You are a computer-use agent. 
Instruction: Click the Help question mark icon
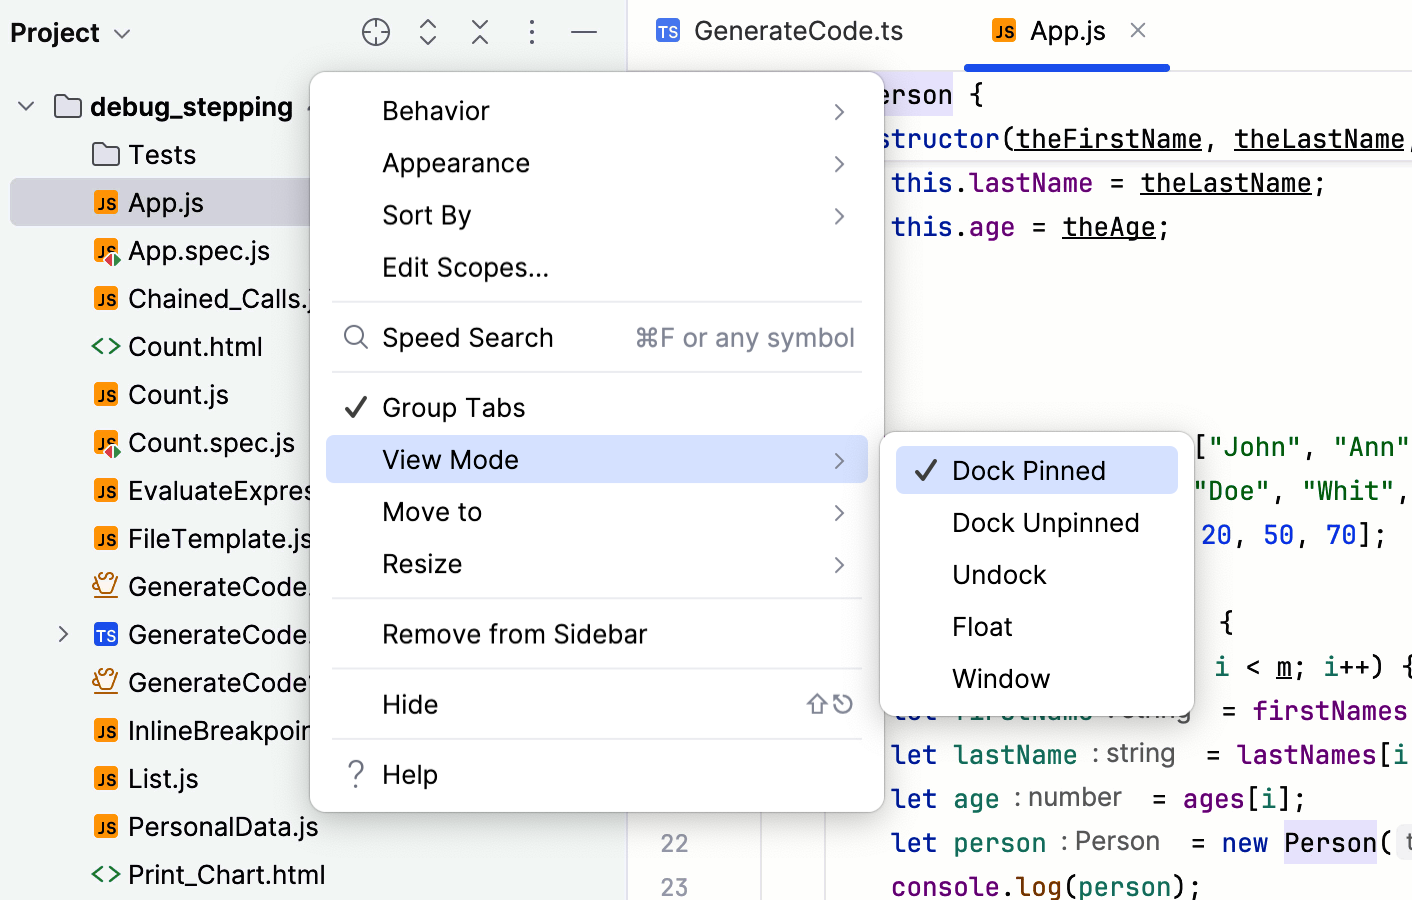[x=355, y=774]
